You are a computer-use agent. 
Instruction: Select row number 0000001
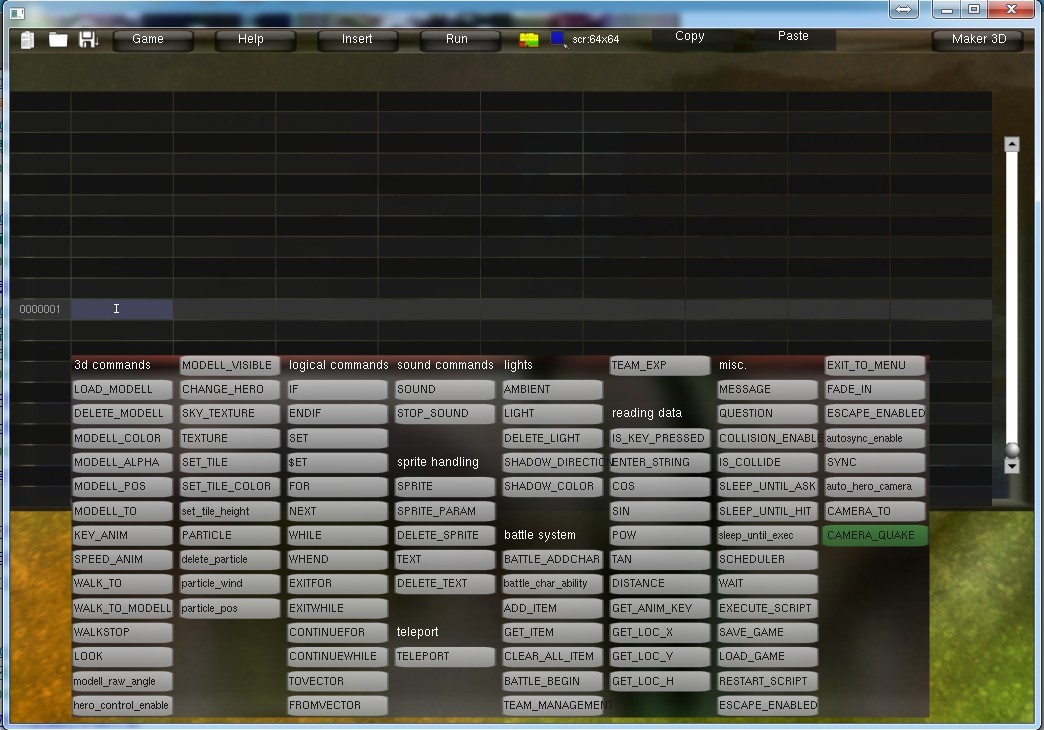click(40, 309)
